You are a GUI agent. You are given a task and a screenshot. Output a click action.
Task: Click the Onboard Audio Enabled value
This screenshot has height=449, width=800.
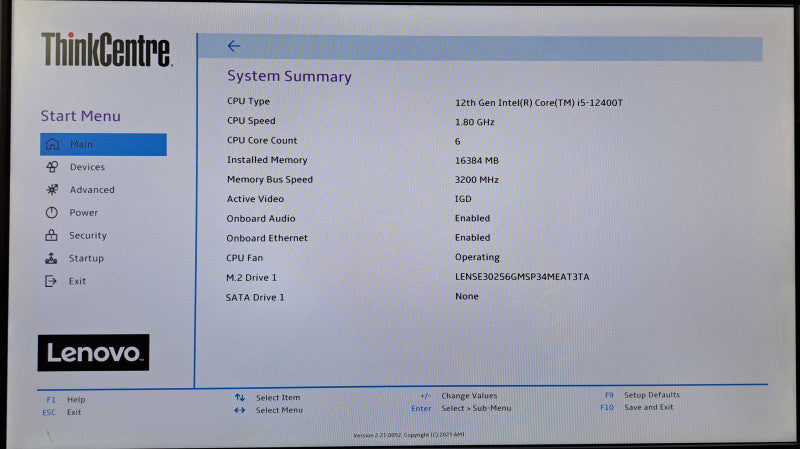[472, 218]
